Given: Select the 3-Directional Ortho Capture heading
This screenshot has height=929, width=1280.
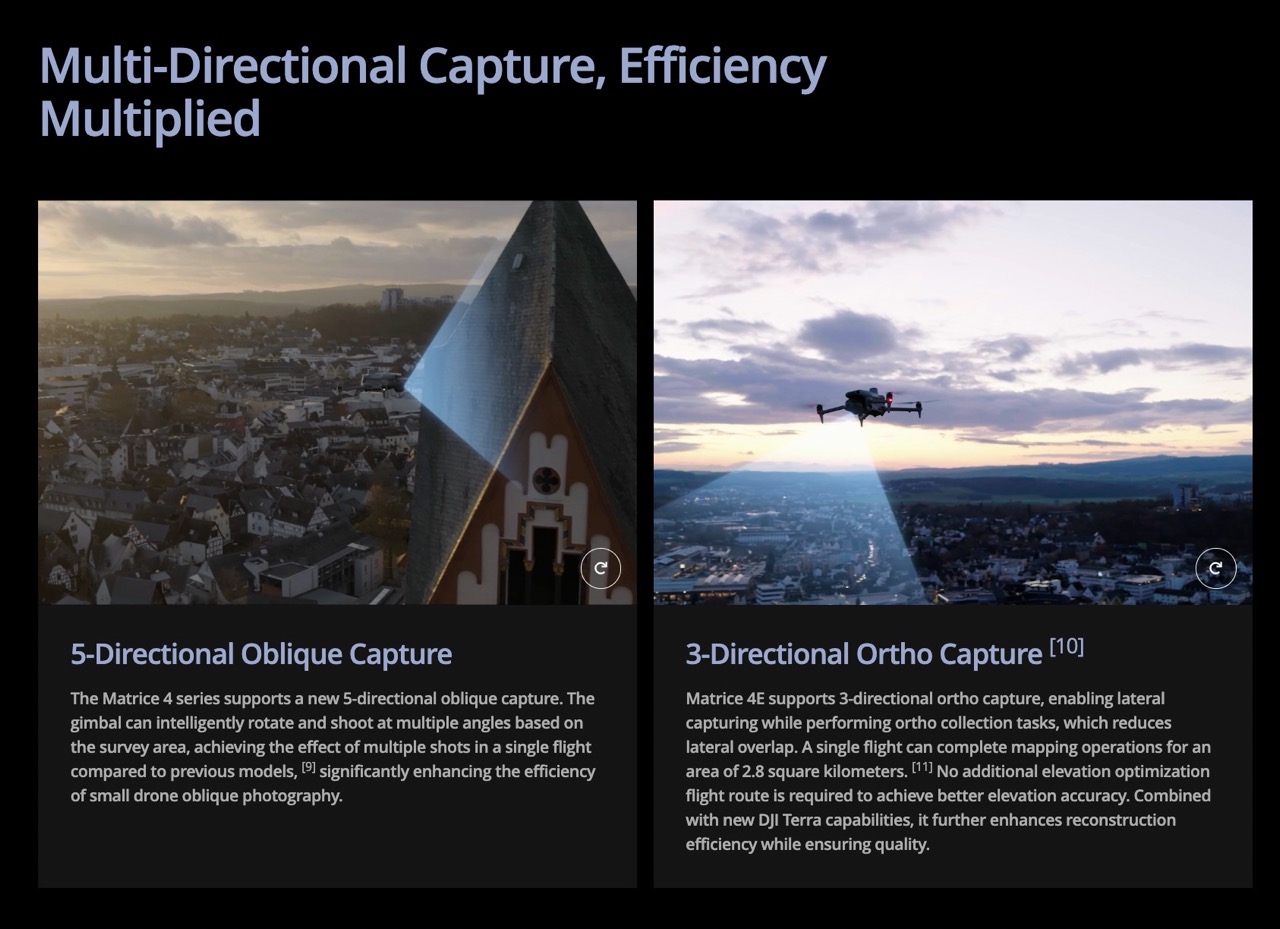Looking at the screenshot, I should 864,654.
